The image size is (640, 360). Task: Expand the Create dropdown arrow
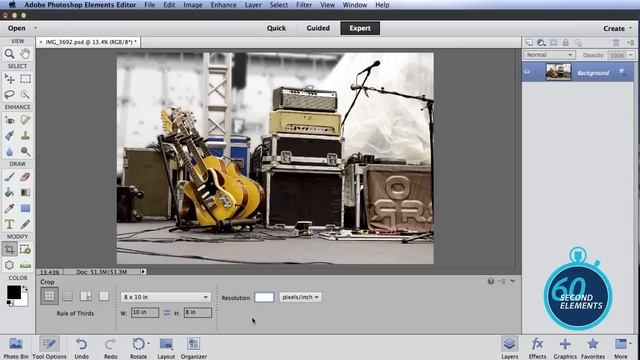pos(631,28)
